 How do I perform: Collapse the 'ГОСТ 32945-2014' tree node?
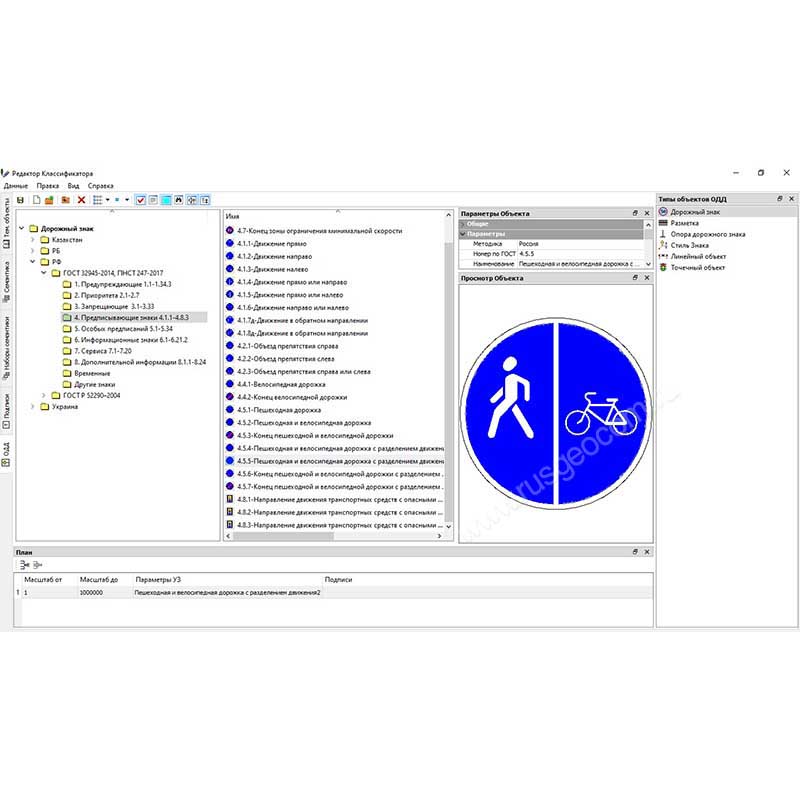(44, 273)
